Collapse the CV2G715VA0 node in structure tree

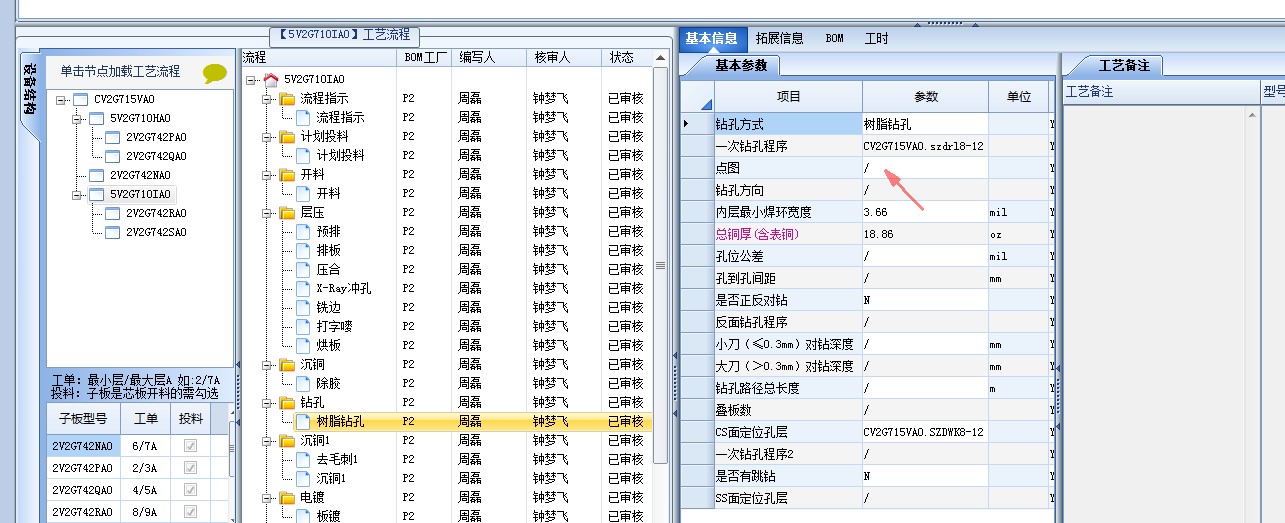[x=62, y=99]
